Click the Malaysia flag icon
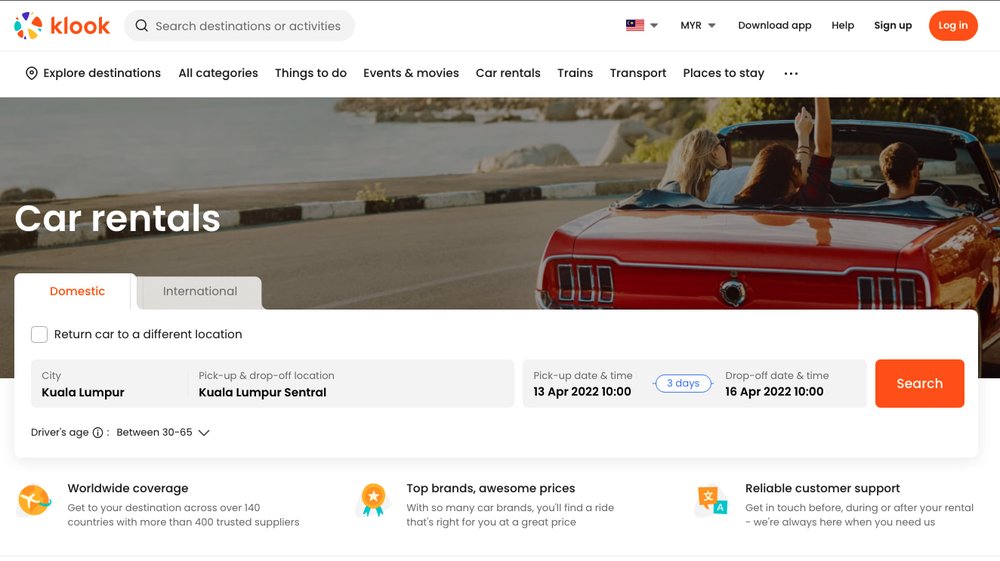 click(635, 26)
